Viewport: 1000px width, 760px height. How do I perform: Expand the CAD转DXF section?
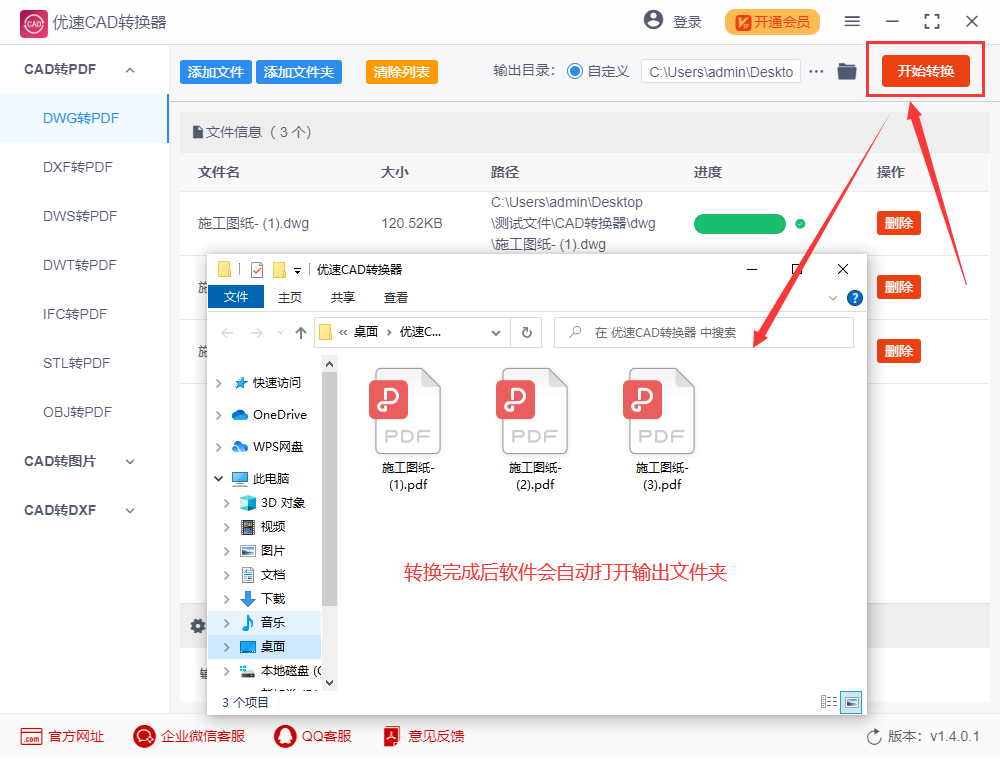click(x=130, y=510)
